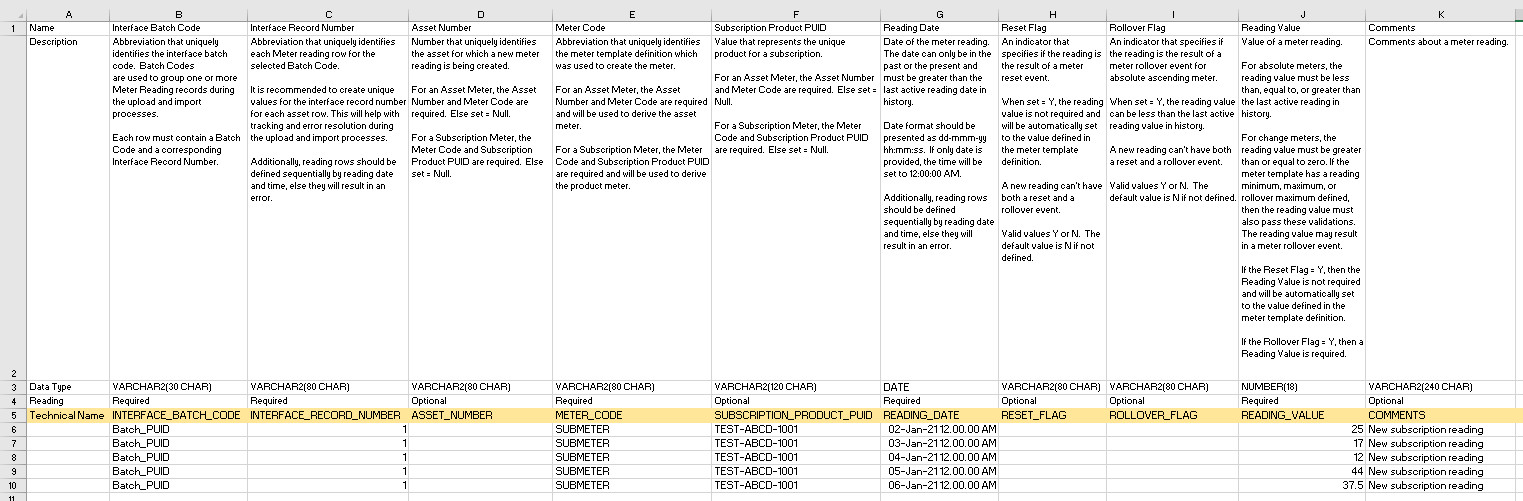Click 'New subscription reading' in row 10
The height and width of the screenshot is (501, 1523).
(1440, 485)
